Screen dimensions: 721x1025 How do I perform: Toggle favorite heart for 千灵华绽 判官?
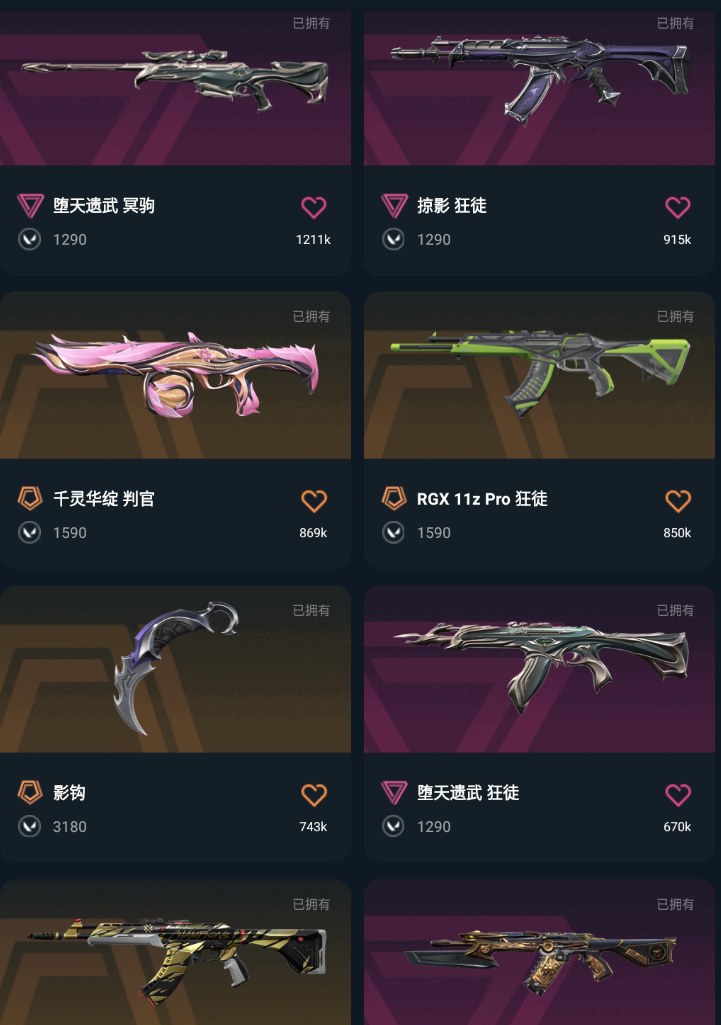(314, 501)
